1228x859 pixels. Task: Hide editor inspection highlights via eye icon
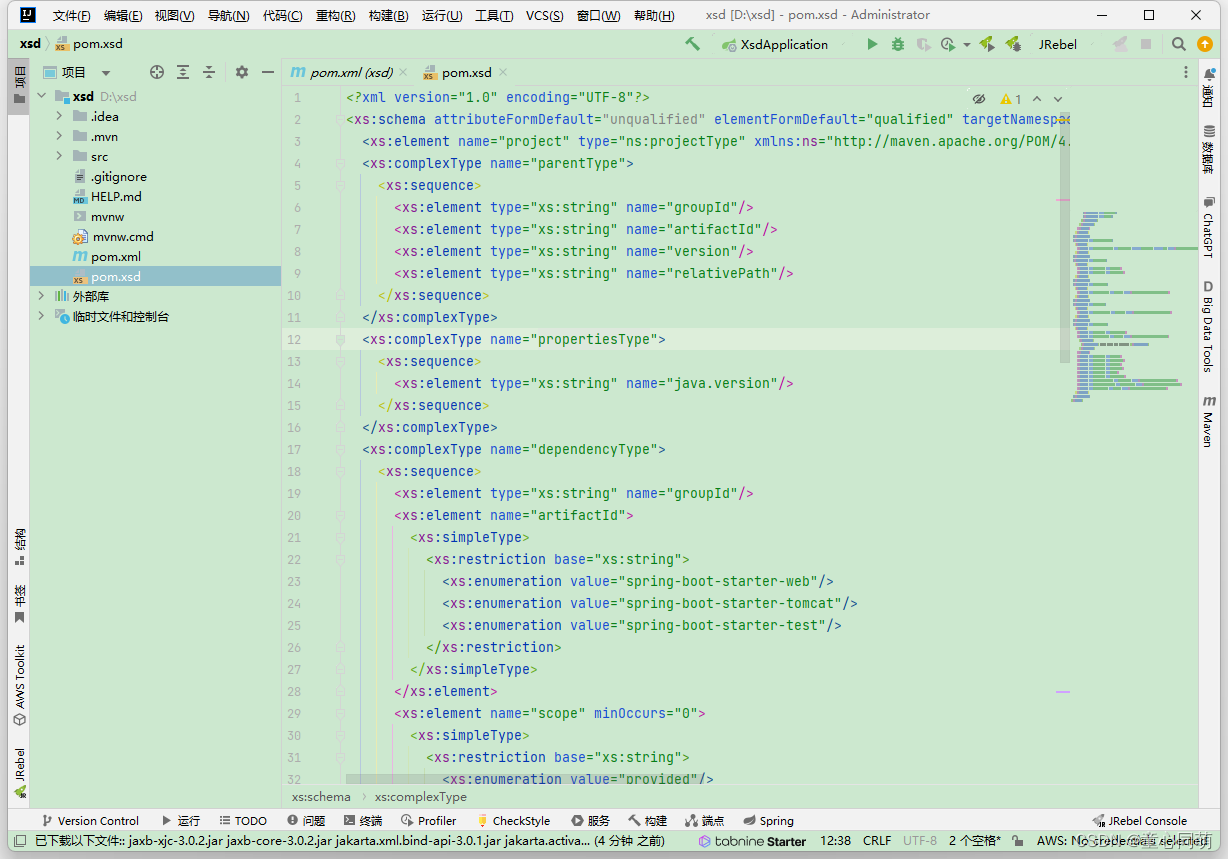click(978, 98)
